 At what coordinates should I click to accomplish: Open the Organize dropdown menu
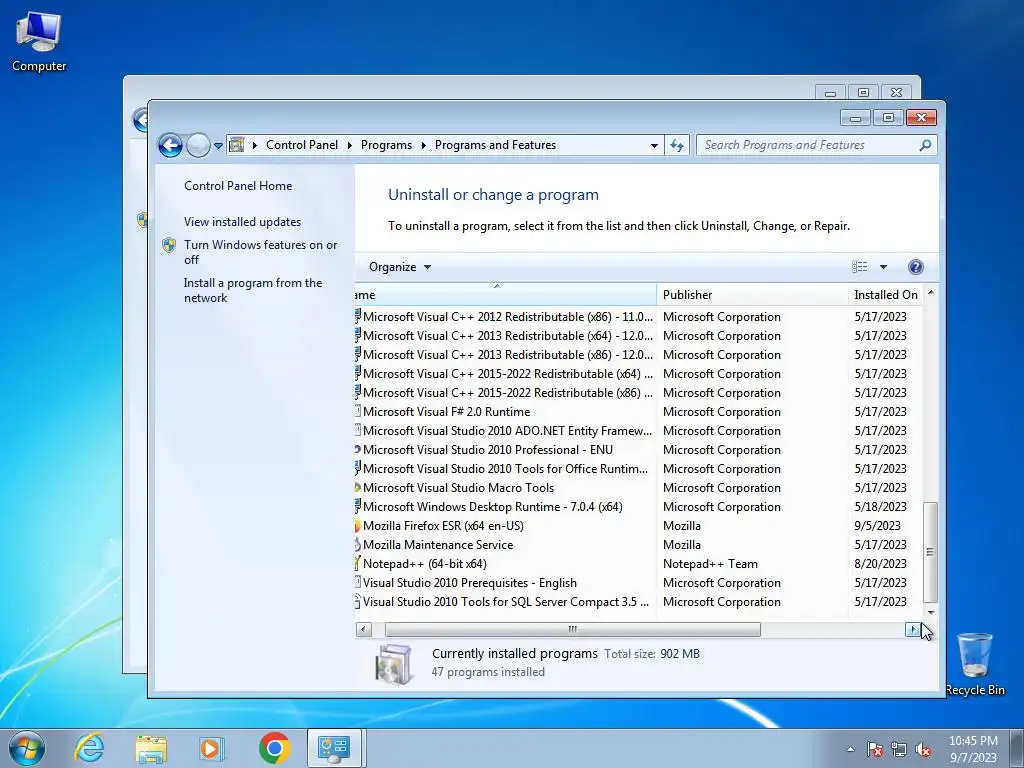coord(400,266)
